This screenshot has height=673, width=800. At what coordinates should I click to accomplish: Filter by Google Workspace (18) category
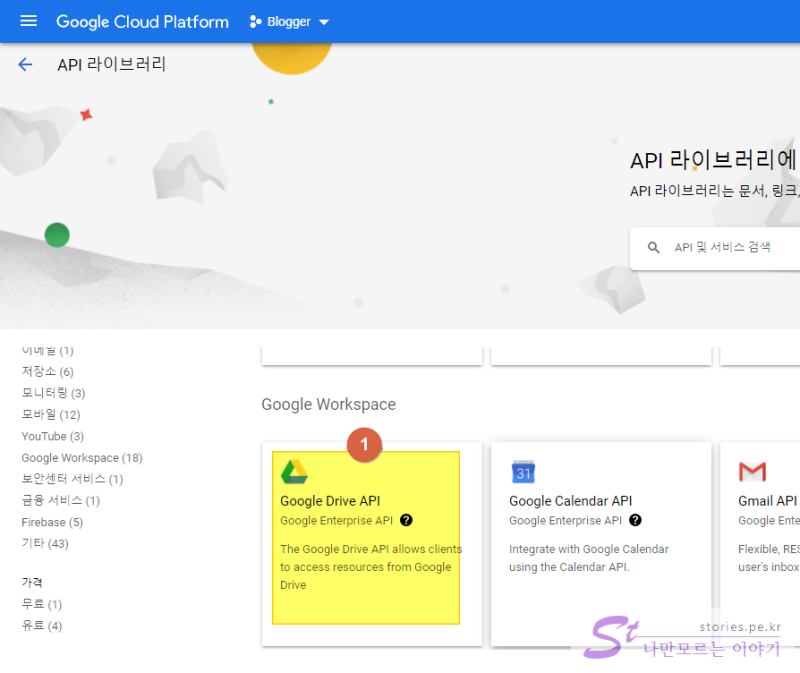[x=82, y=458]
